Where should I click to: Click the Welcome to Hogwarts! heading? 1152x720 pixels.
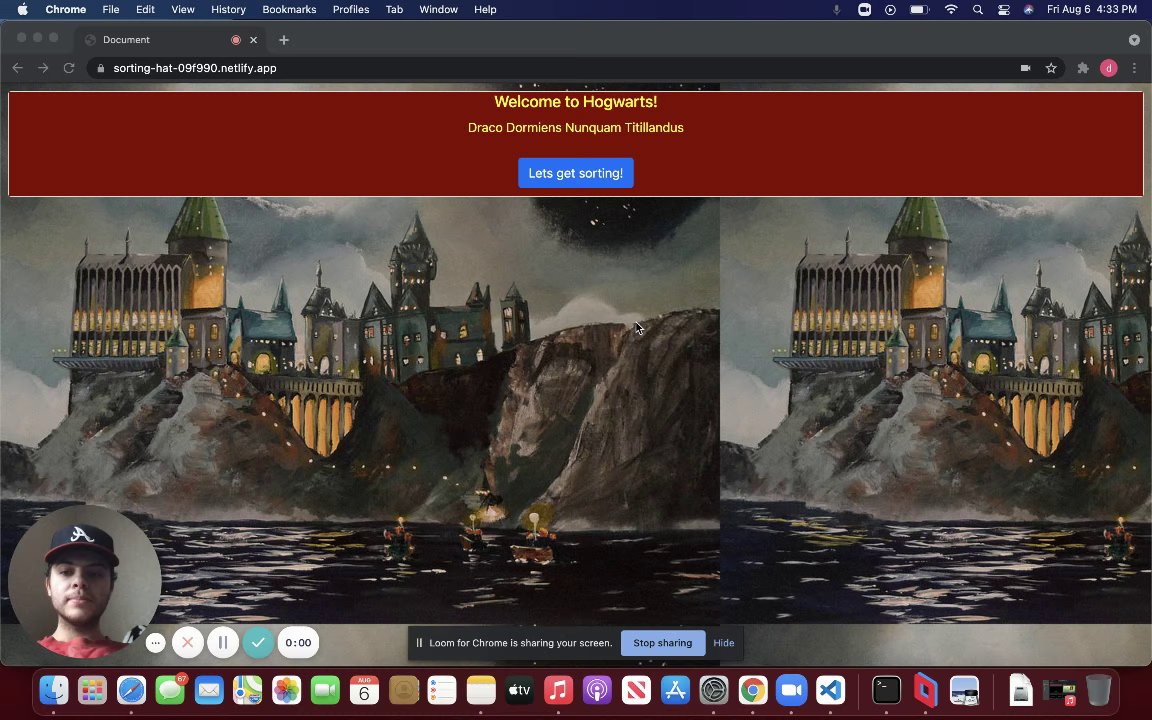click(x=575, y=102)
